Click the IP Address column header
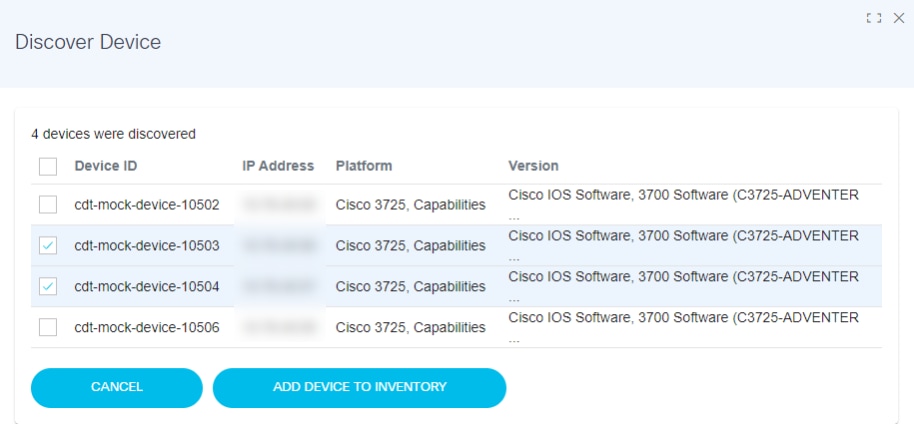Image resolution: width=914 pixels, height=424 pixels. point(278,166)
